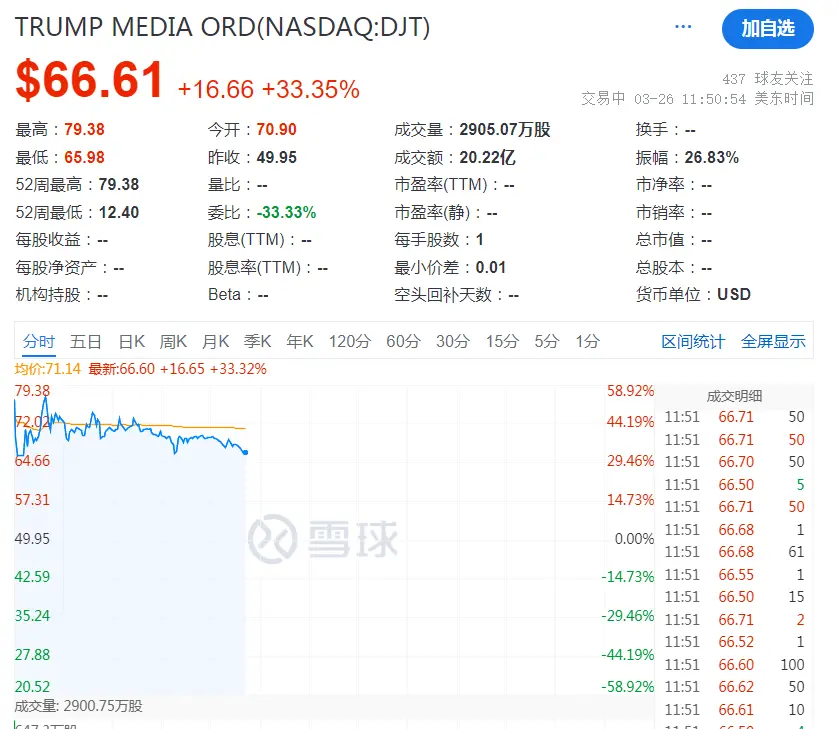Select the 120分 interval tab

(350, 342)
